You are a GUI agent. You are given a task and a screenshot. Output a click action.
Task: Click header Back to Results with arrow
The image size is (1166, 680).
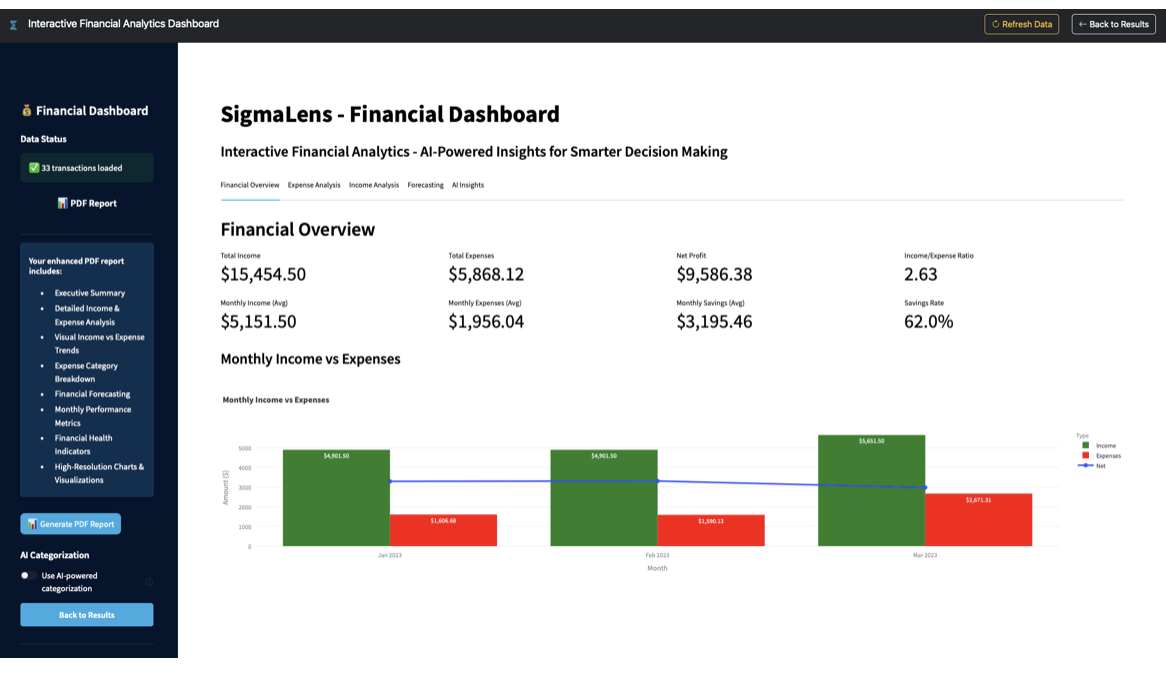1113,25
